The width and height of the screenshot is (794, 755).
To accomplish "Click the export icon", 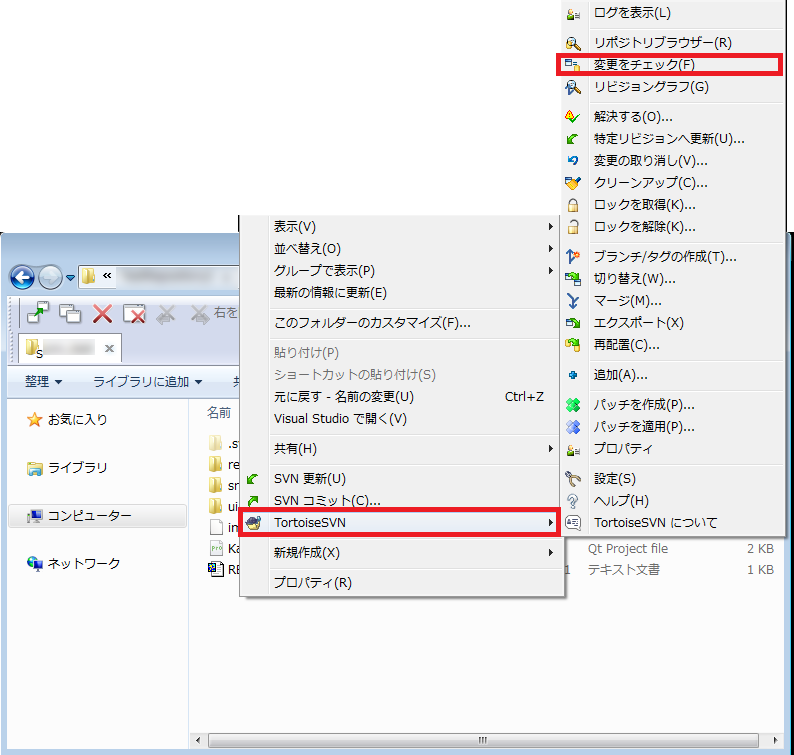I will click(573, 323).
